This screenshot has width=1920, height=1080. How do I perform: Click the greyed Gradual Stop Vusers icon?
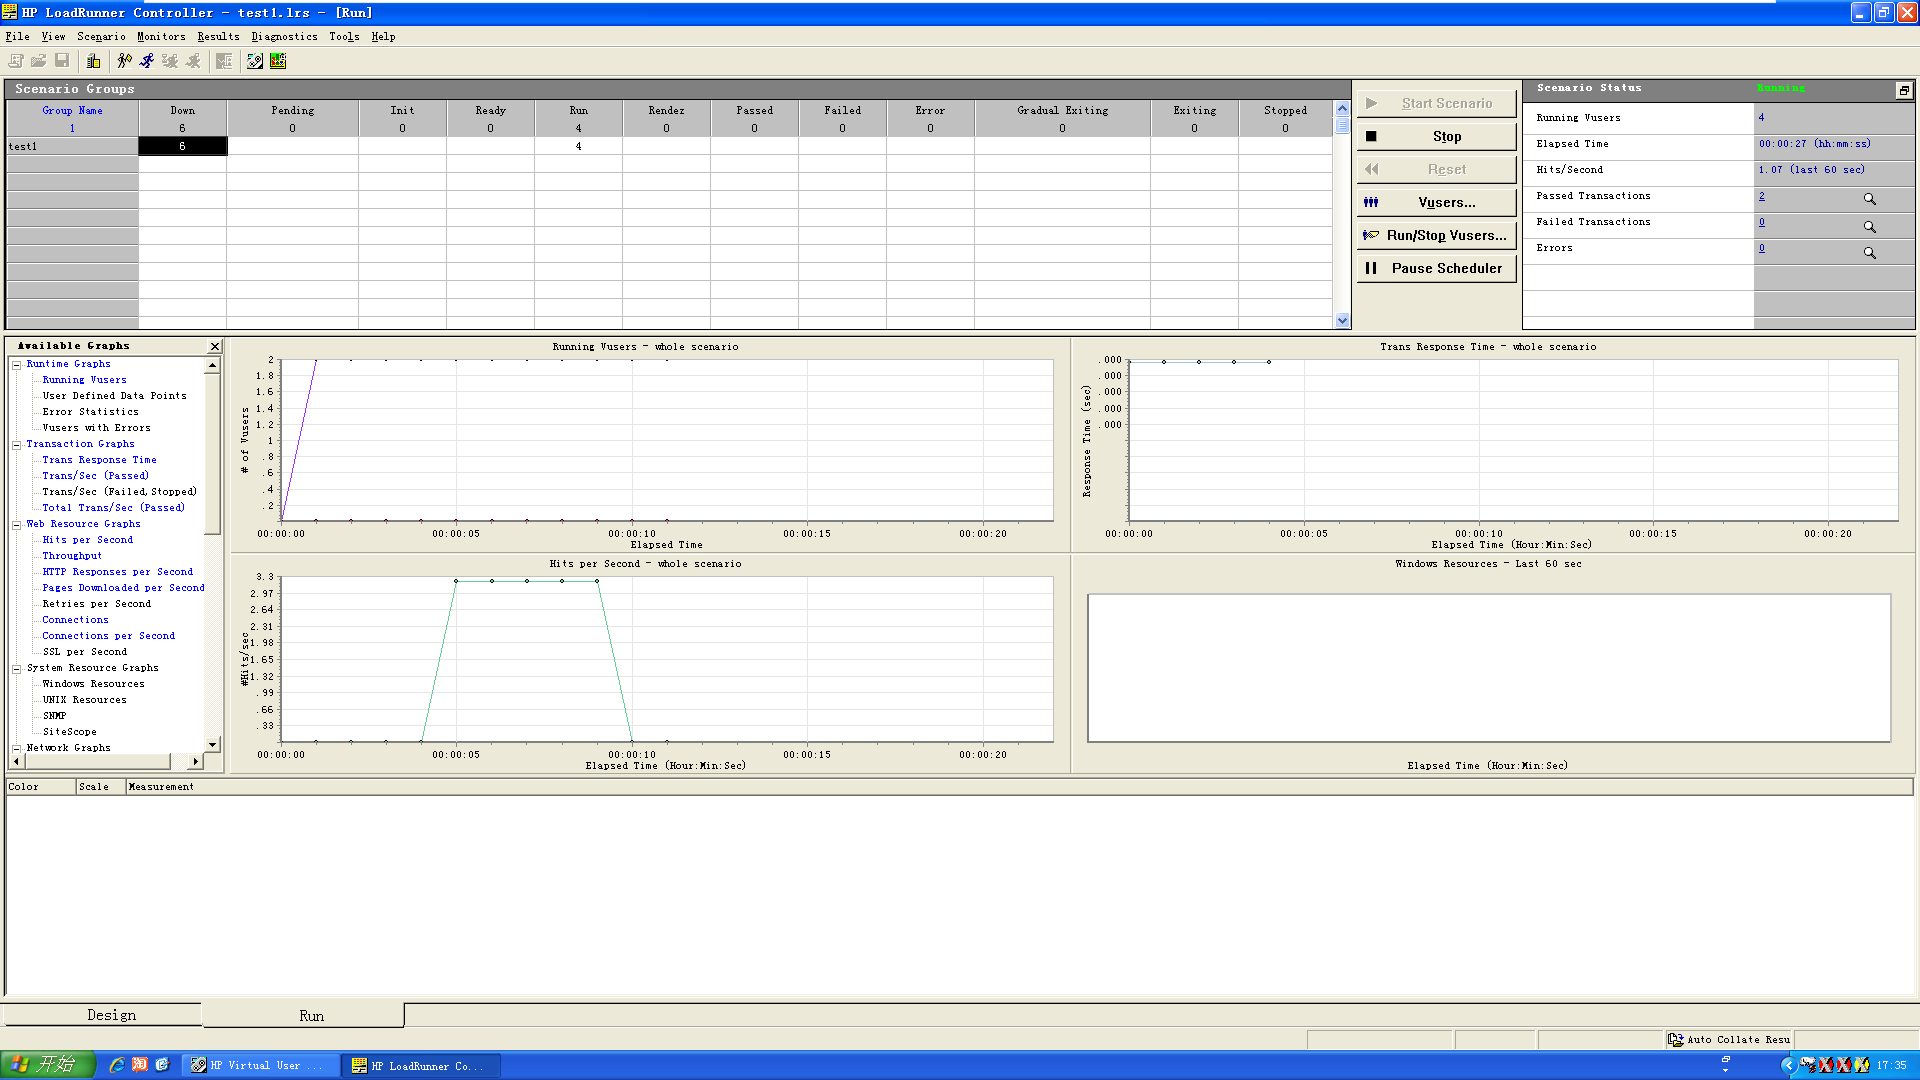170,61
